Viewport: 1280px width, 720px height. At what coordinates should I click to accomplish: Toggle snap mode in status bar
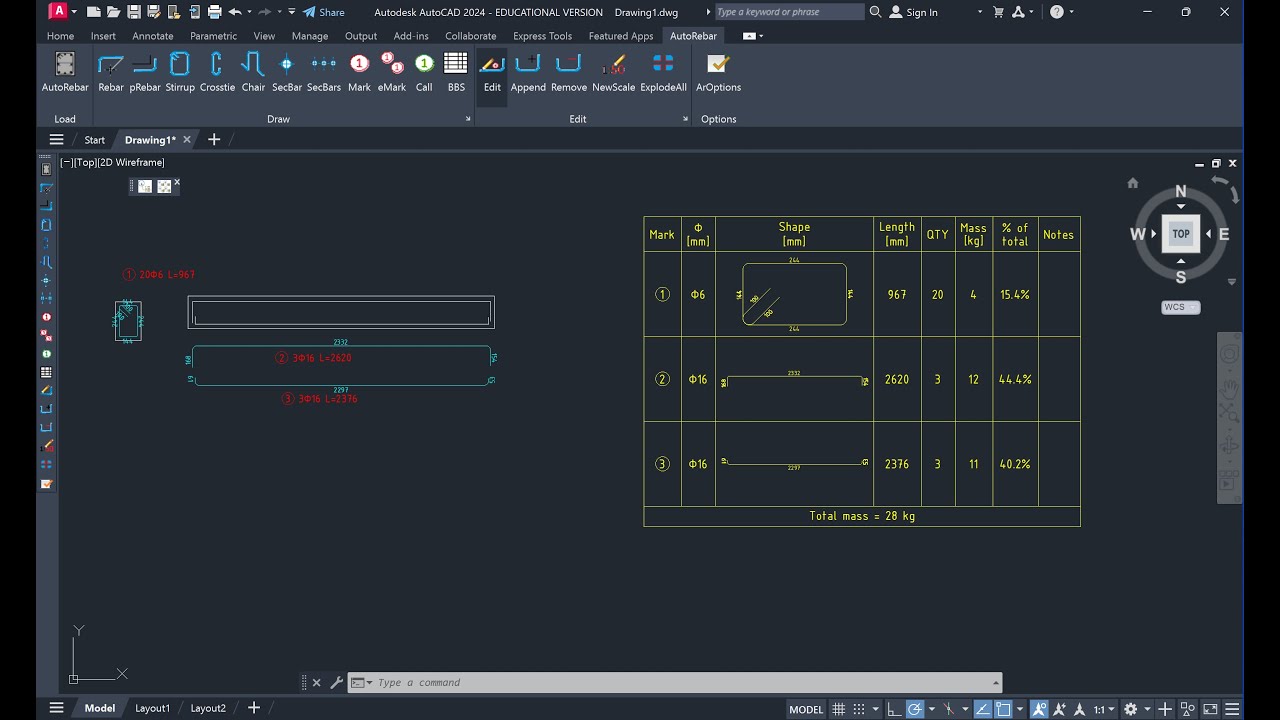(859, 709)
